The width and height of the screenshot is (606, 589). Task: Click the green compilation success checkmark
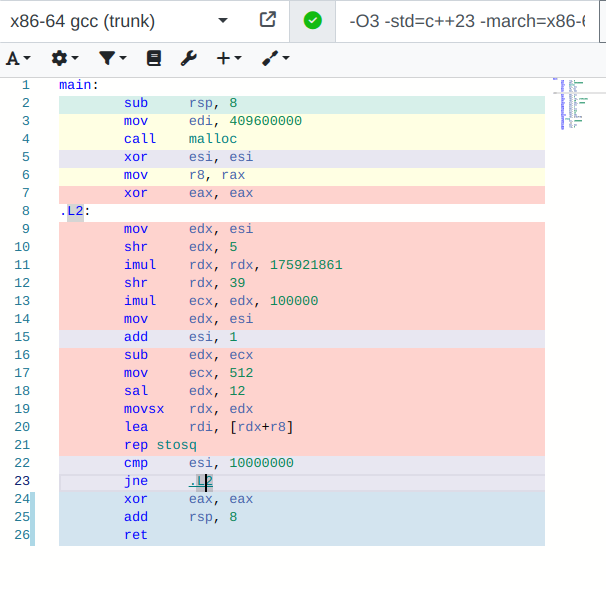click(x=313, y=20)
